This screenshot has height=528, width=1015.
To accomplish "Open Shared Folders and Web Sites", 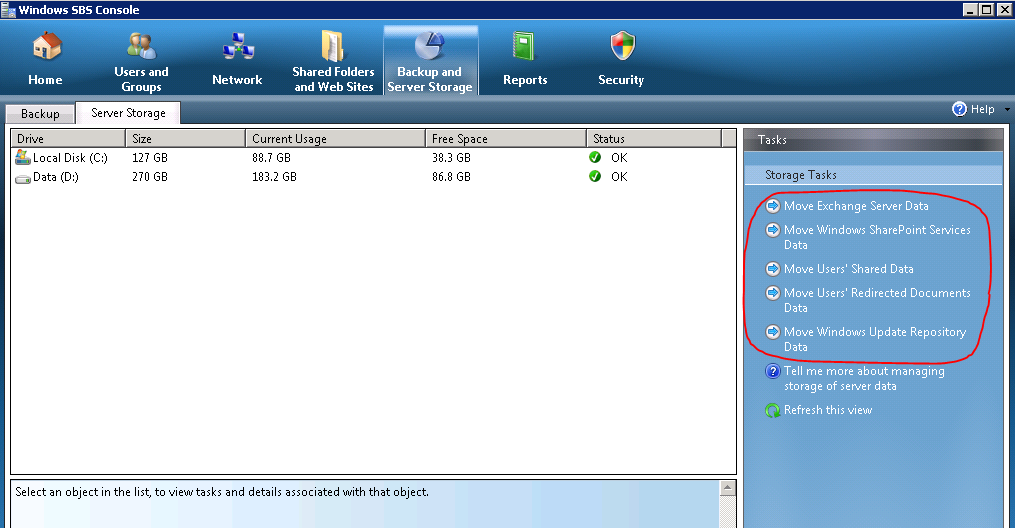I will 333,48.
